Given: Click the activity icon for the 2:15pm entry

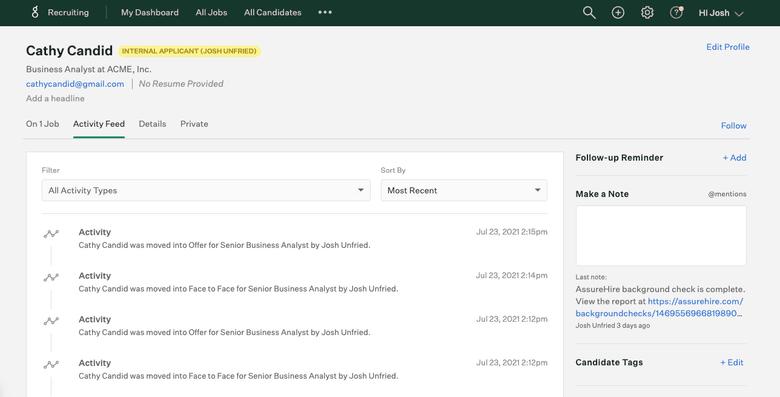Looking at the screenshot, I should (x=51, y=233).
